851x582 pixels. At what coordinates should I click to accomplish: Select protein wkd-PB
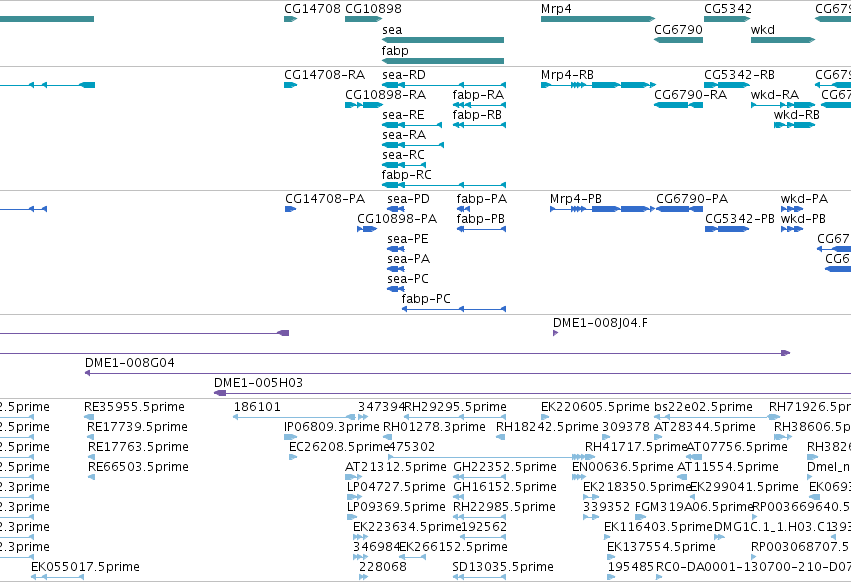point(803,219)
